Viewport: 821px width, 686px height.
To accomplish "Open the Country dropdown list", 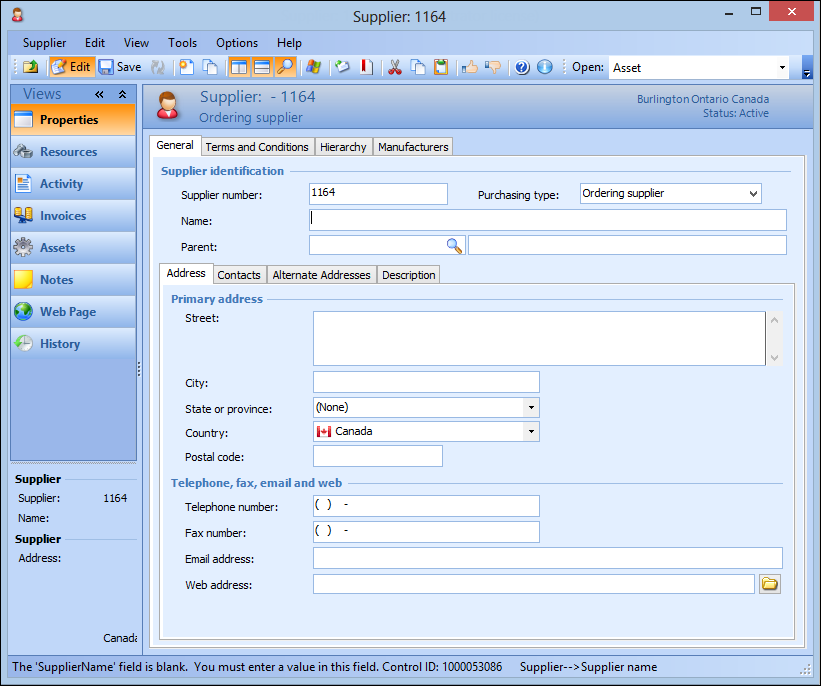I will click(531, 431).
